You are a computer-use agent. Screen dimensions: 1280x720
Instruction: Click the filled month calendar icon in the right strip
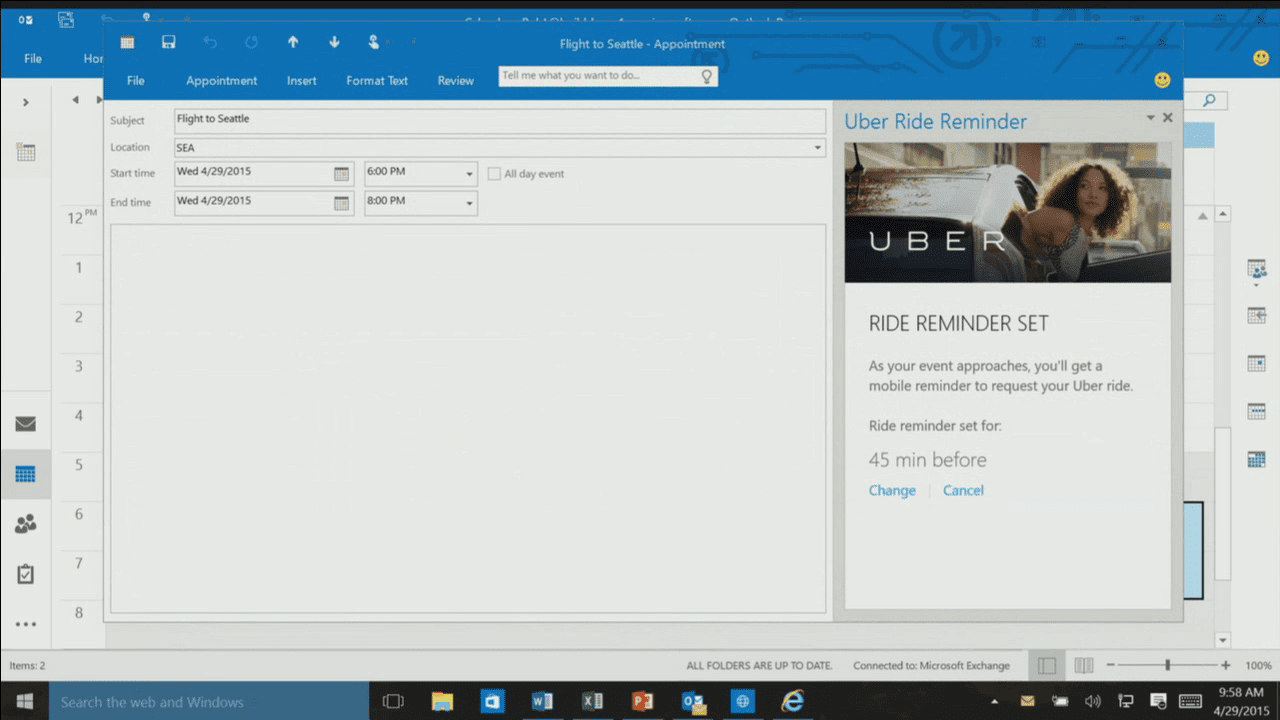coord(1257,459)
